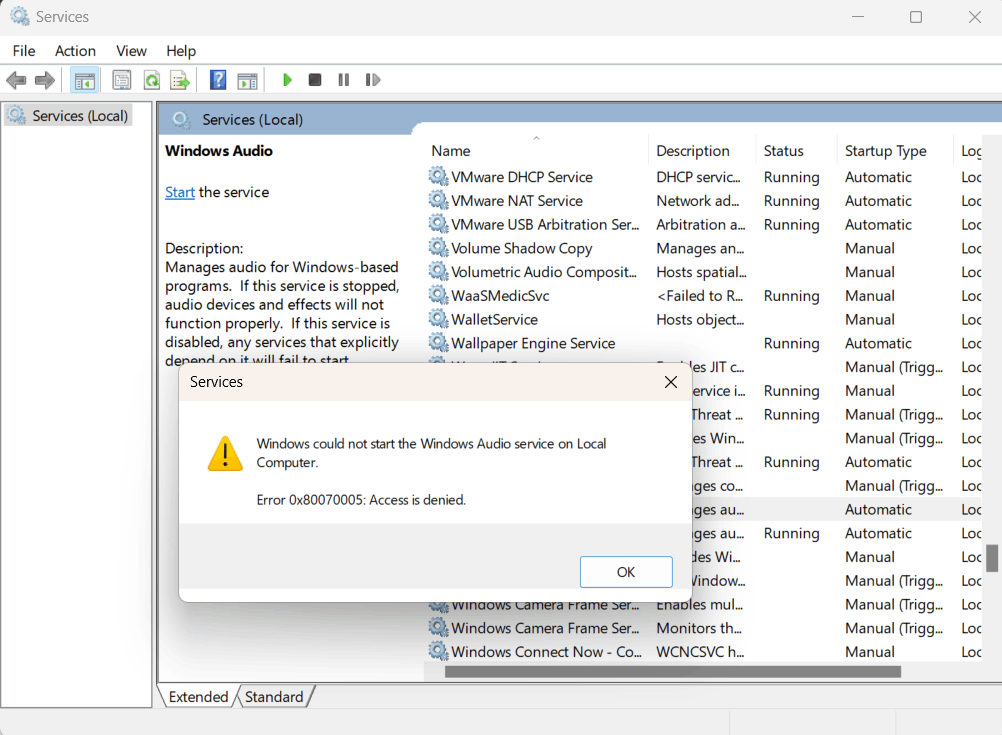Click OK in the error dialog
This screenshot has width=1002, height=735.
[626, 572]
